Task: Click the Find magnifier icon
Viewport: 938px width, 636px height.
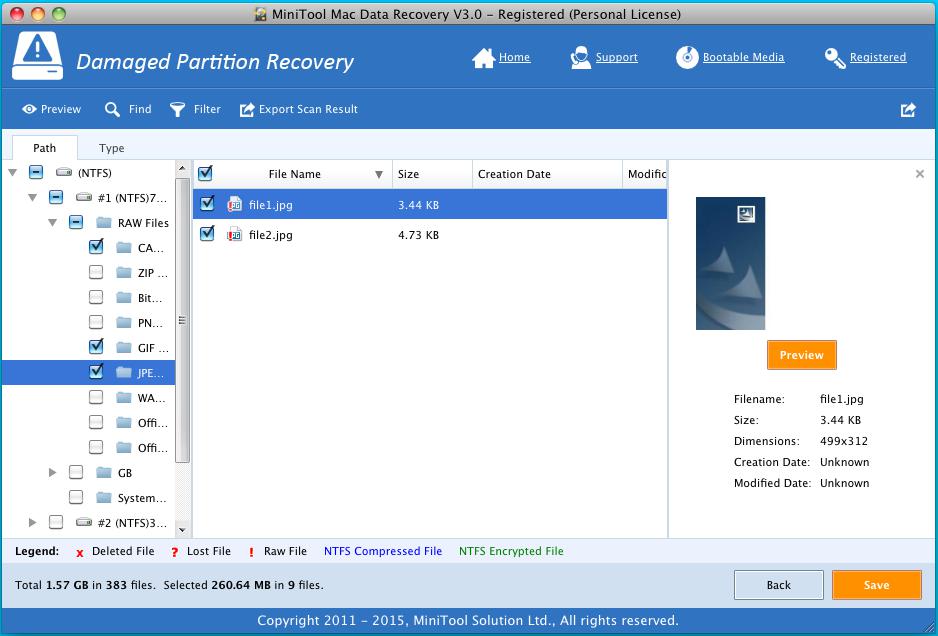Action: tap(112, 109)
